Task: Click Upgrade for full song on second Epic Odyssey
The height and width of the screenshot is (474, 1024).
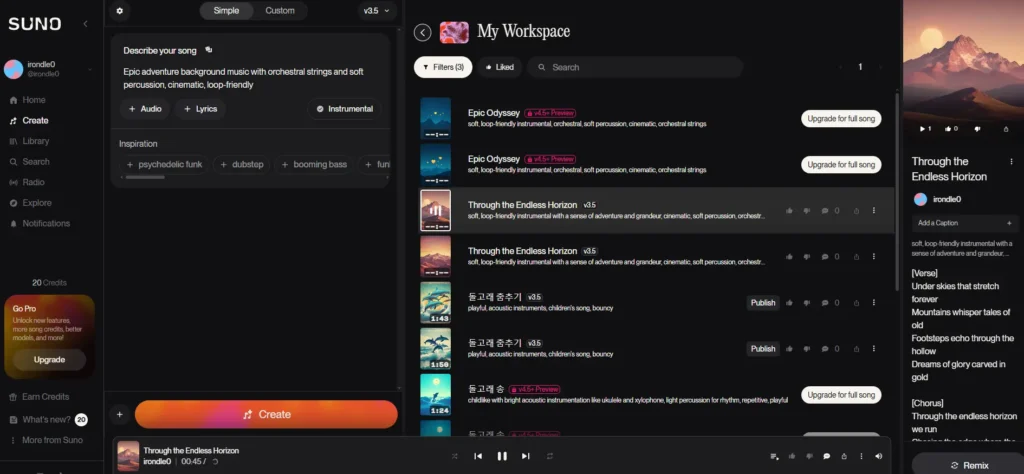Action: click(841, 165)
